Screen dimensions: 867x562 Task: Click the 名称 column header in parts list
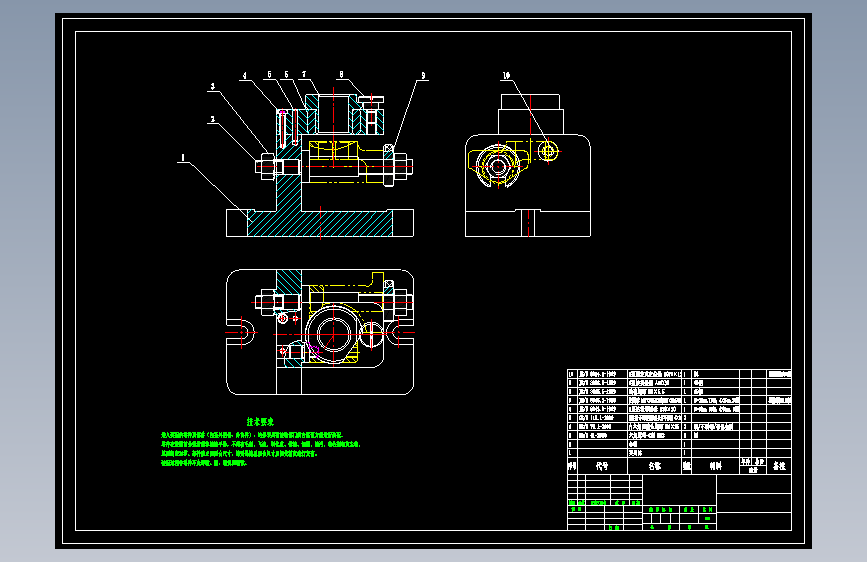655,466
